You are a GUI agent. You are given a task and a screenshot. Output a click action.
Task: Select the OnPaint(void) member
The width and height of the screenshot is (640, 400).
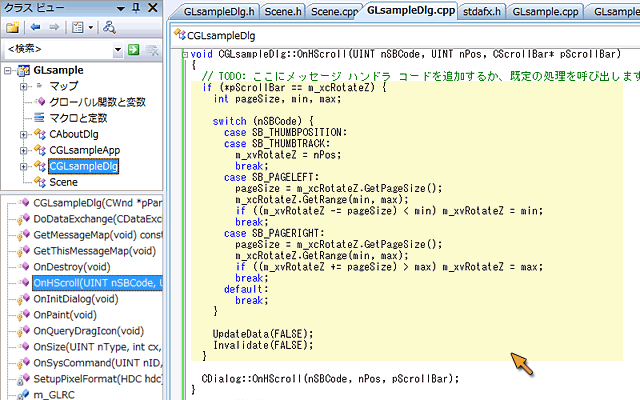click(65, 315)
